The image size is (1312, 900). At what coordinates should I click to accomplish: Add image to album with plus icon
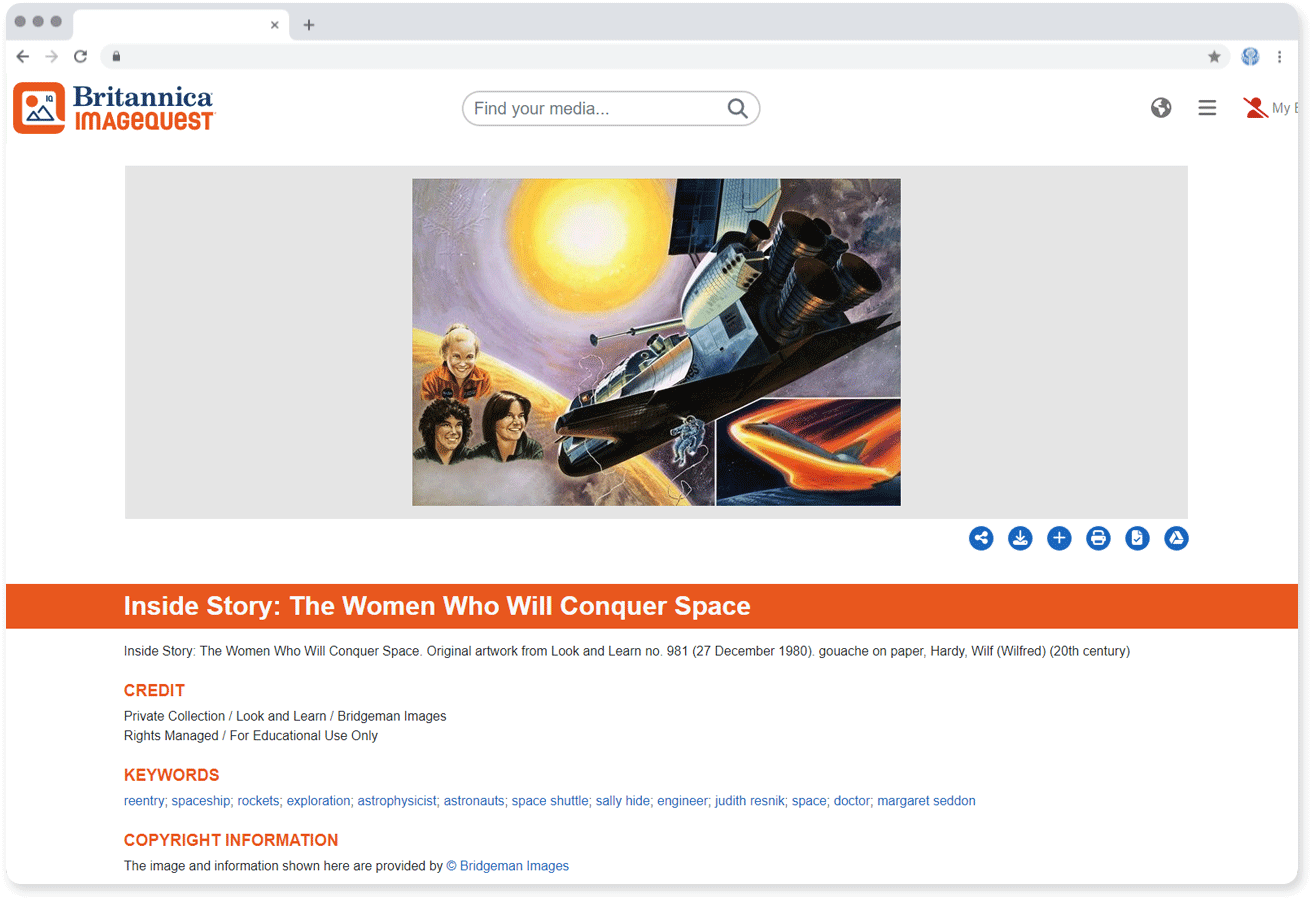click(1059, 539)
